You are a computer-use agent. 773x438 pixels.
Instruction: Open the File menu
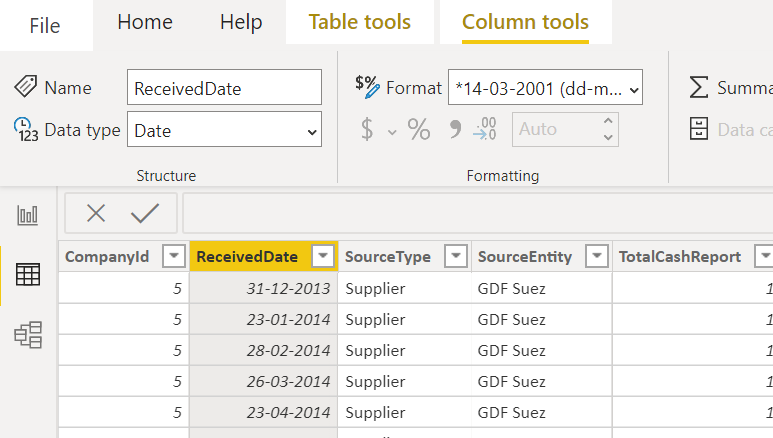tap(45, 26)
